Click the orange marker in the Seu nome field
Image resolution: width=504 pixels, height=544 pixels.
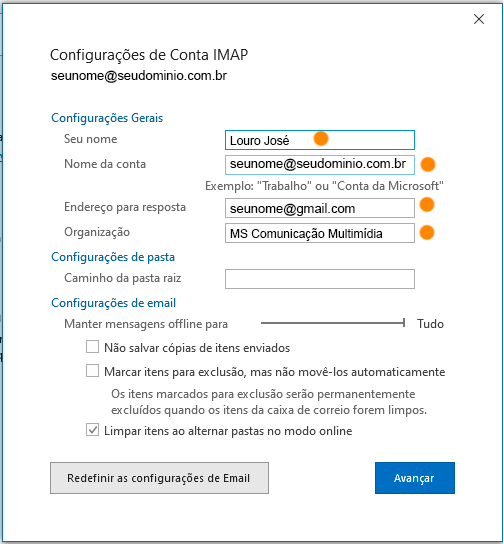coord(321,139)
